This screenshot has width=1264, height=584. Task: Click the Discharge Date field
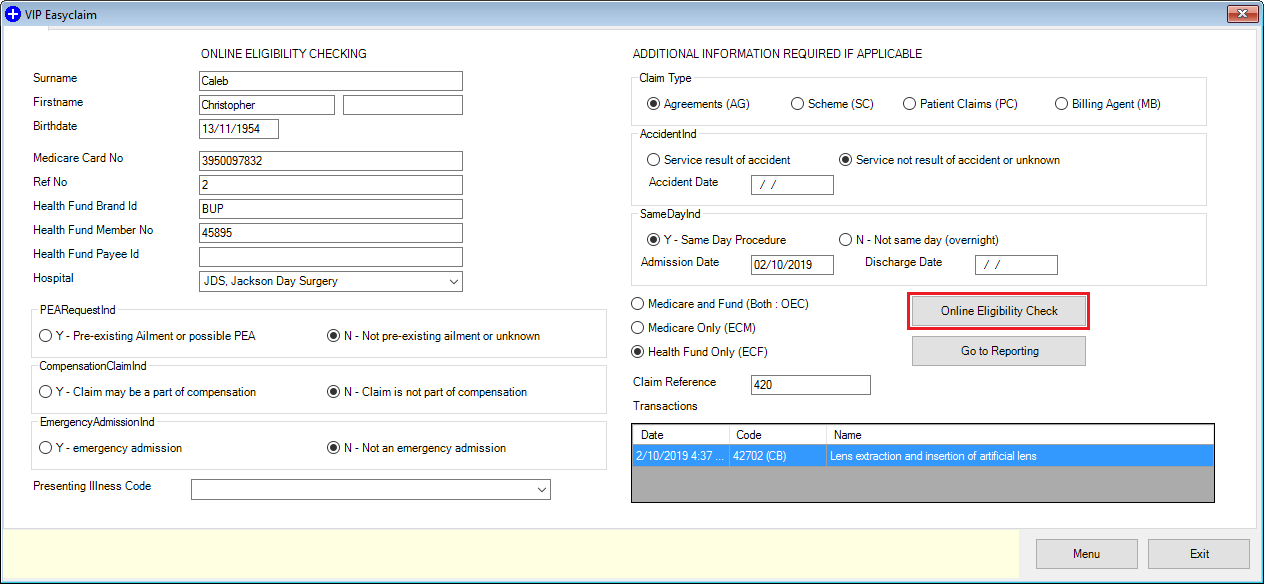click(1016, 265)
